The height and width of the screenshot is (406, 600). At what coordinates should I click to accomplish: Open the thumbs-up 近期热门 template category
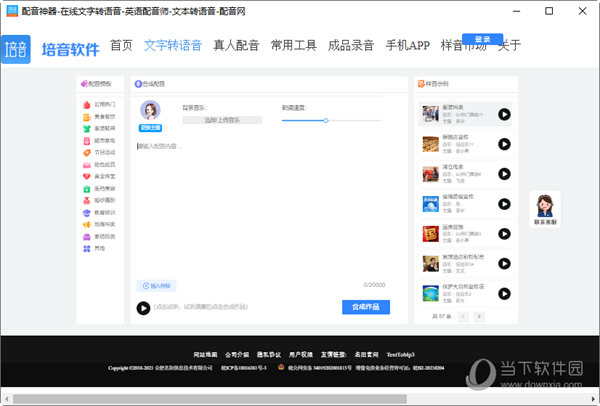point(99,104)
